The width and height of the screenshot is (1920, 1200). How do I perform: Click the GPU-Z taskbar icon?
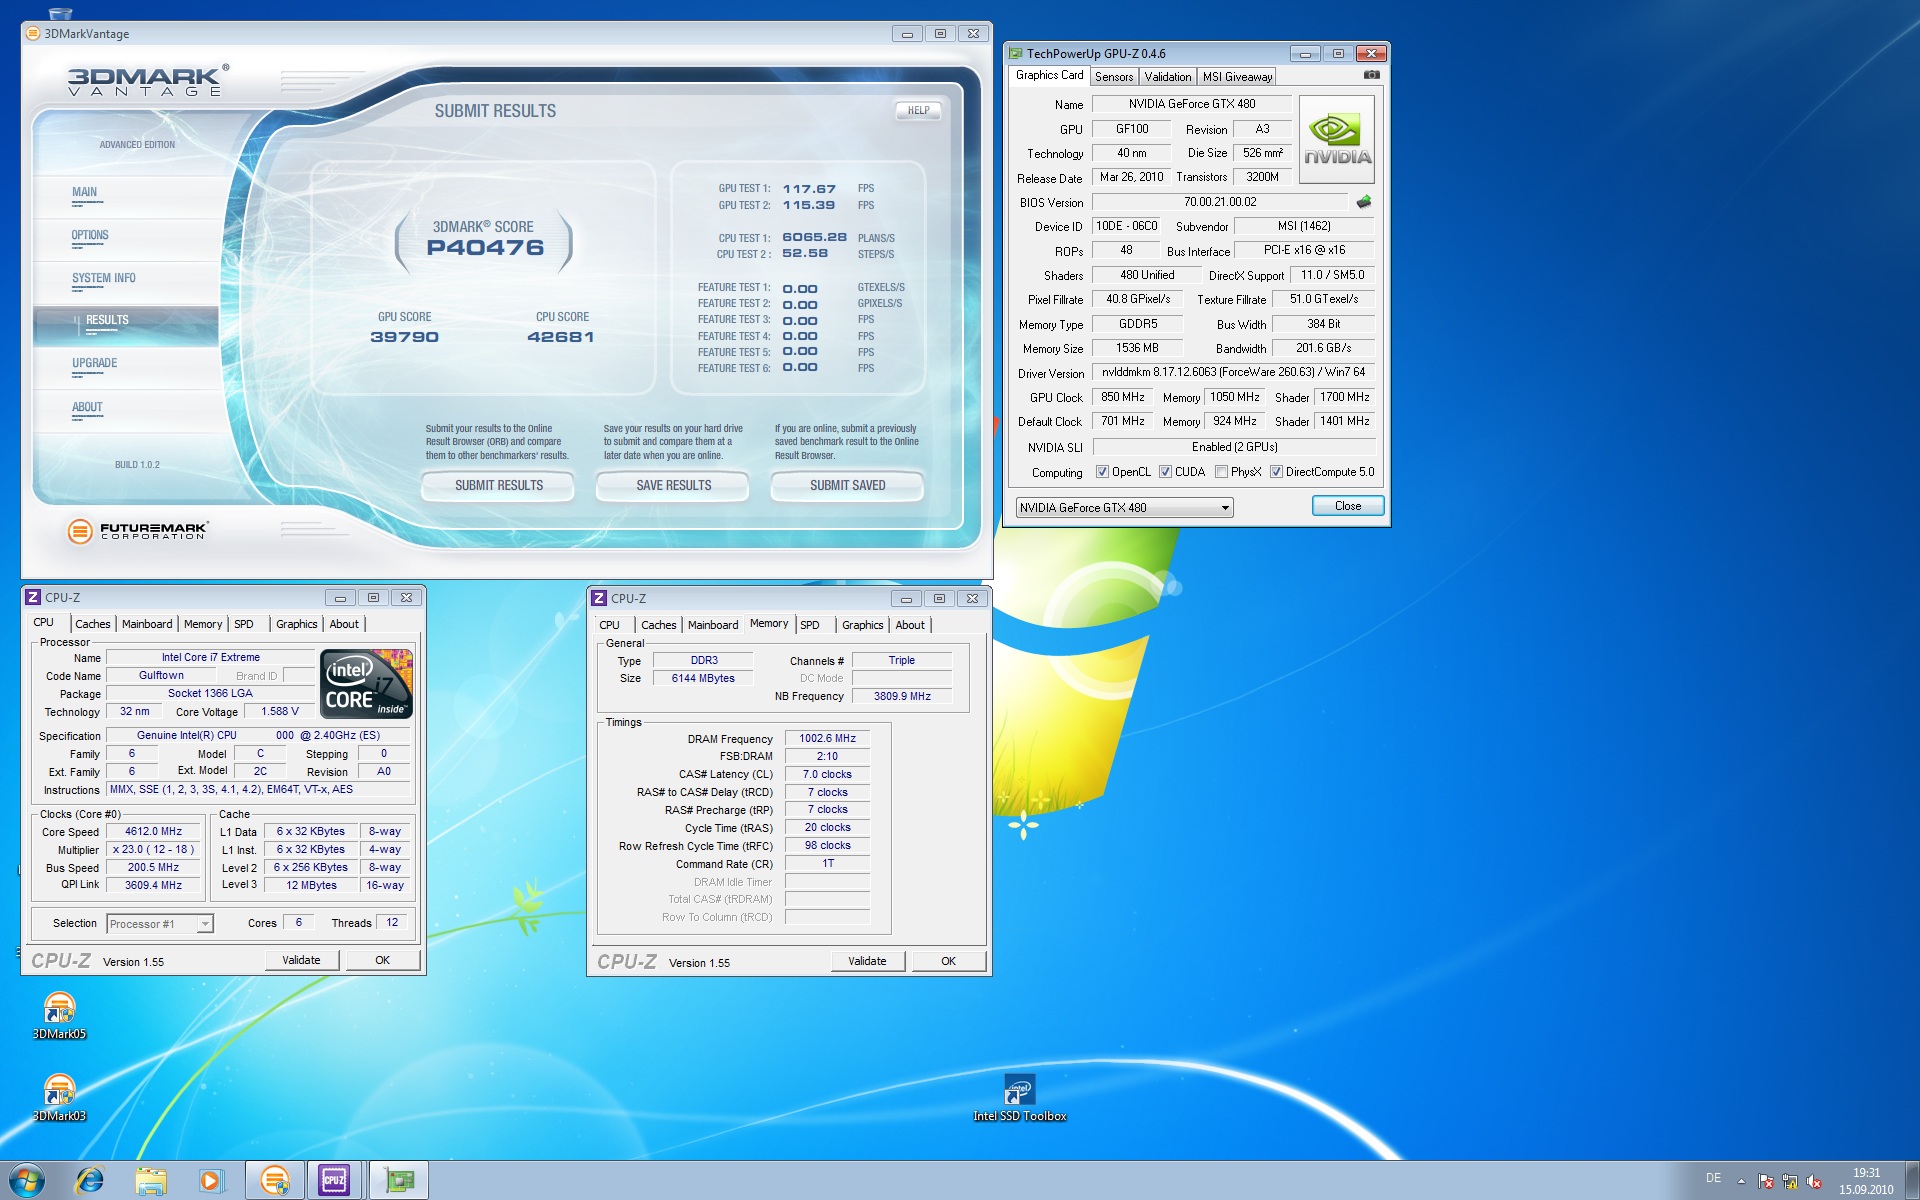[x=399, y=1180]
